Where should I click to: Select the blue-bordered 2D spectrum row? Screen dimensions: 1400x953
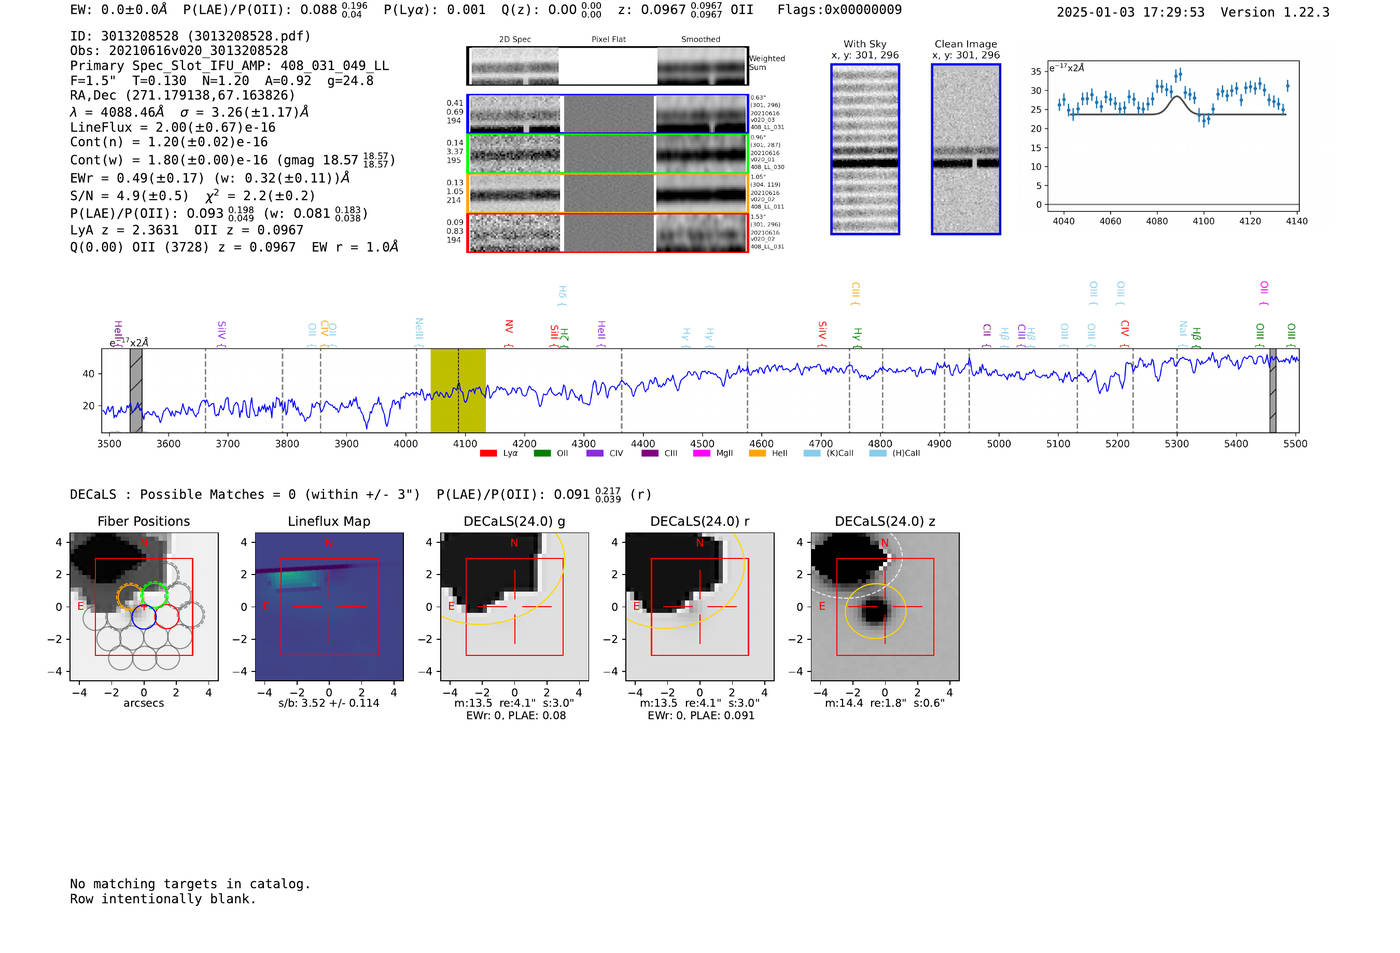(x=608, y=114)
